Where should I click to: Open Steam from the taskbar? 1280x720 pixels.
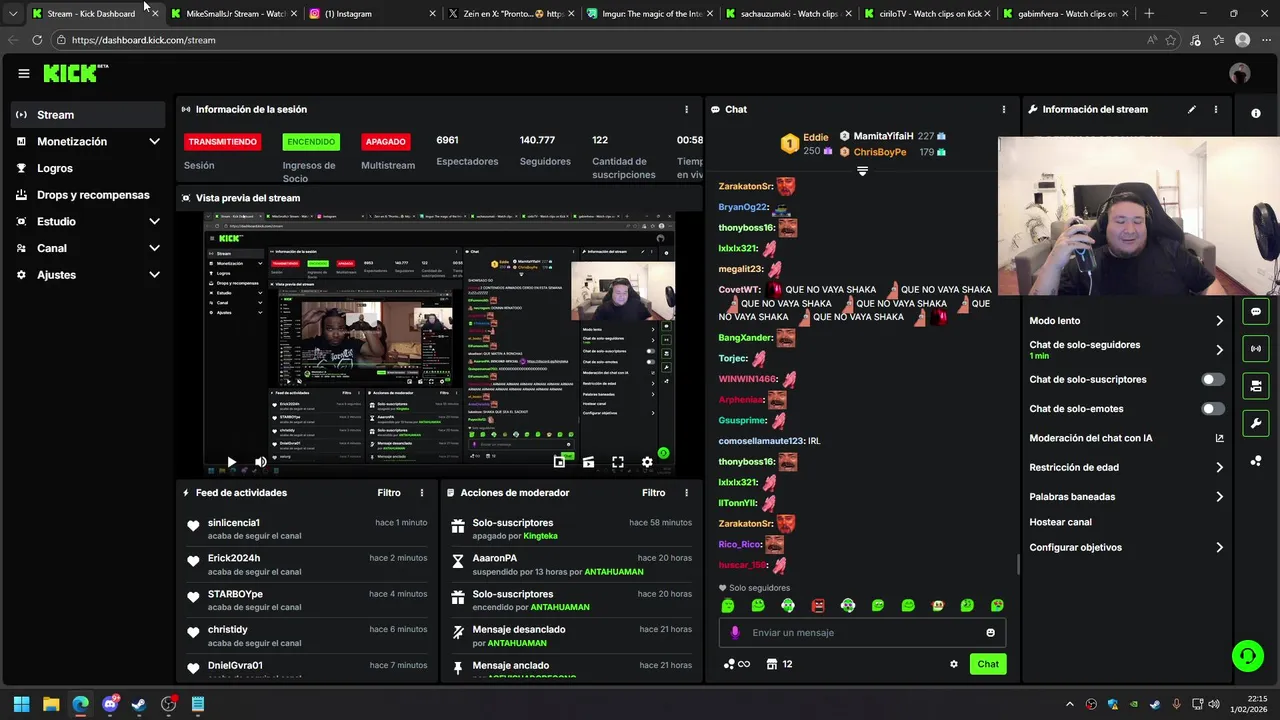point(139,704)
